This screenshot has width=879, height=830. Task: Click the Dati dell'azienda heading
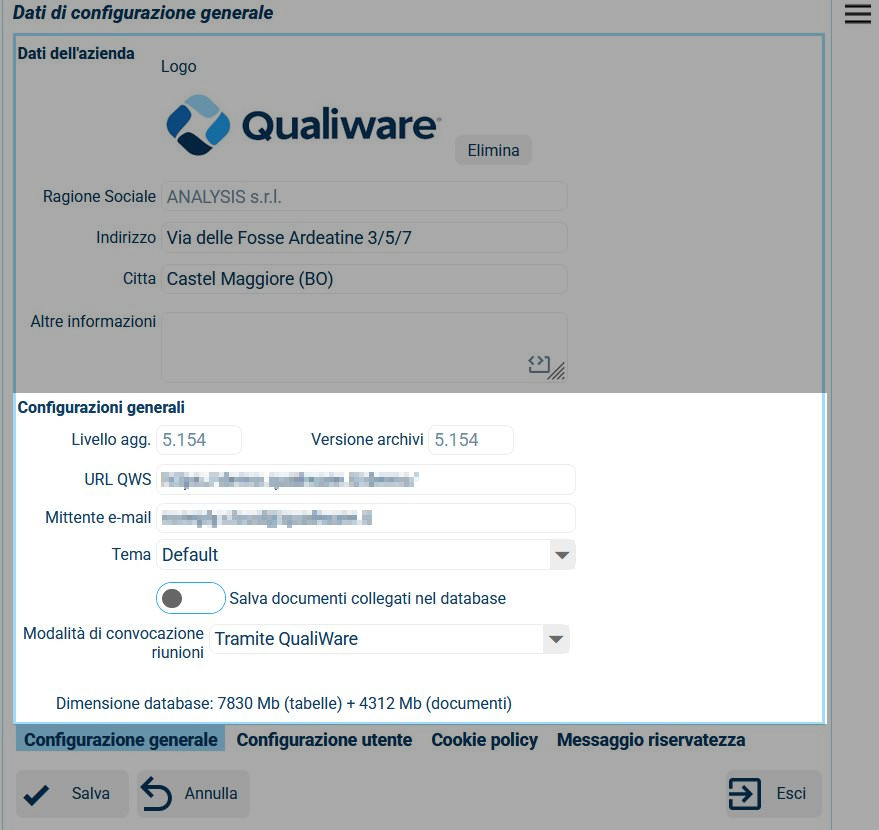(x=76, y=53)
